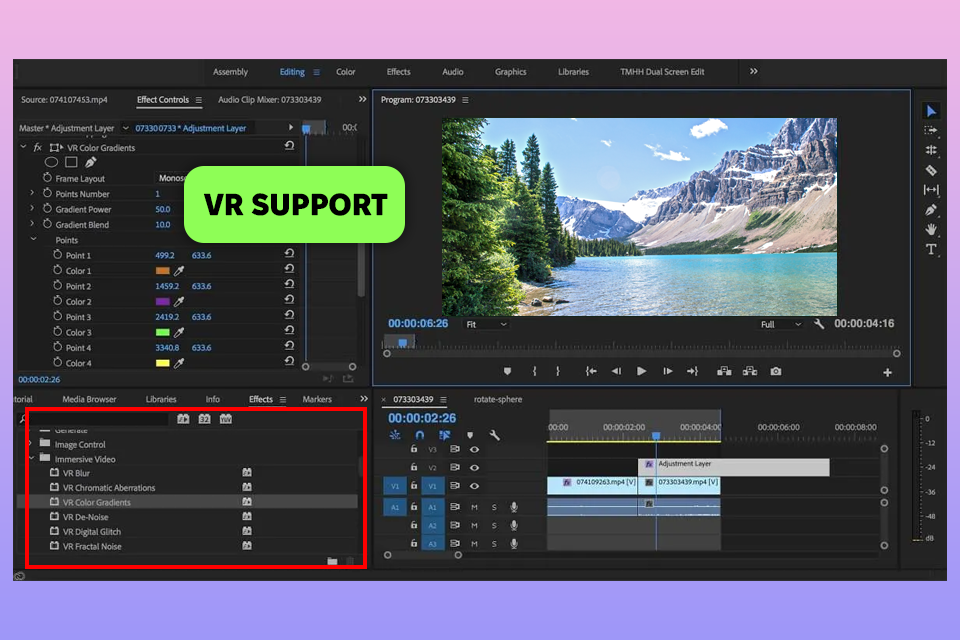Expand the Image Control folder
Viewport: 960px width, 640px height.
(30, 443)
